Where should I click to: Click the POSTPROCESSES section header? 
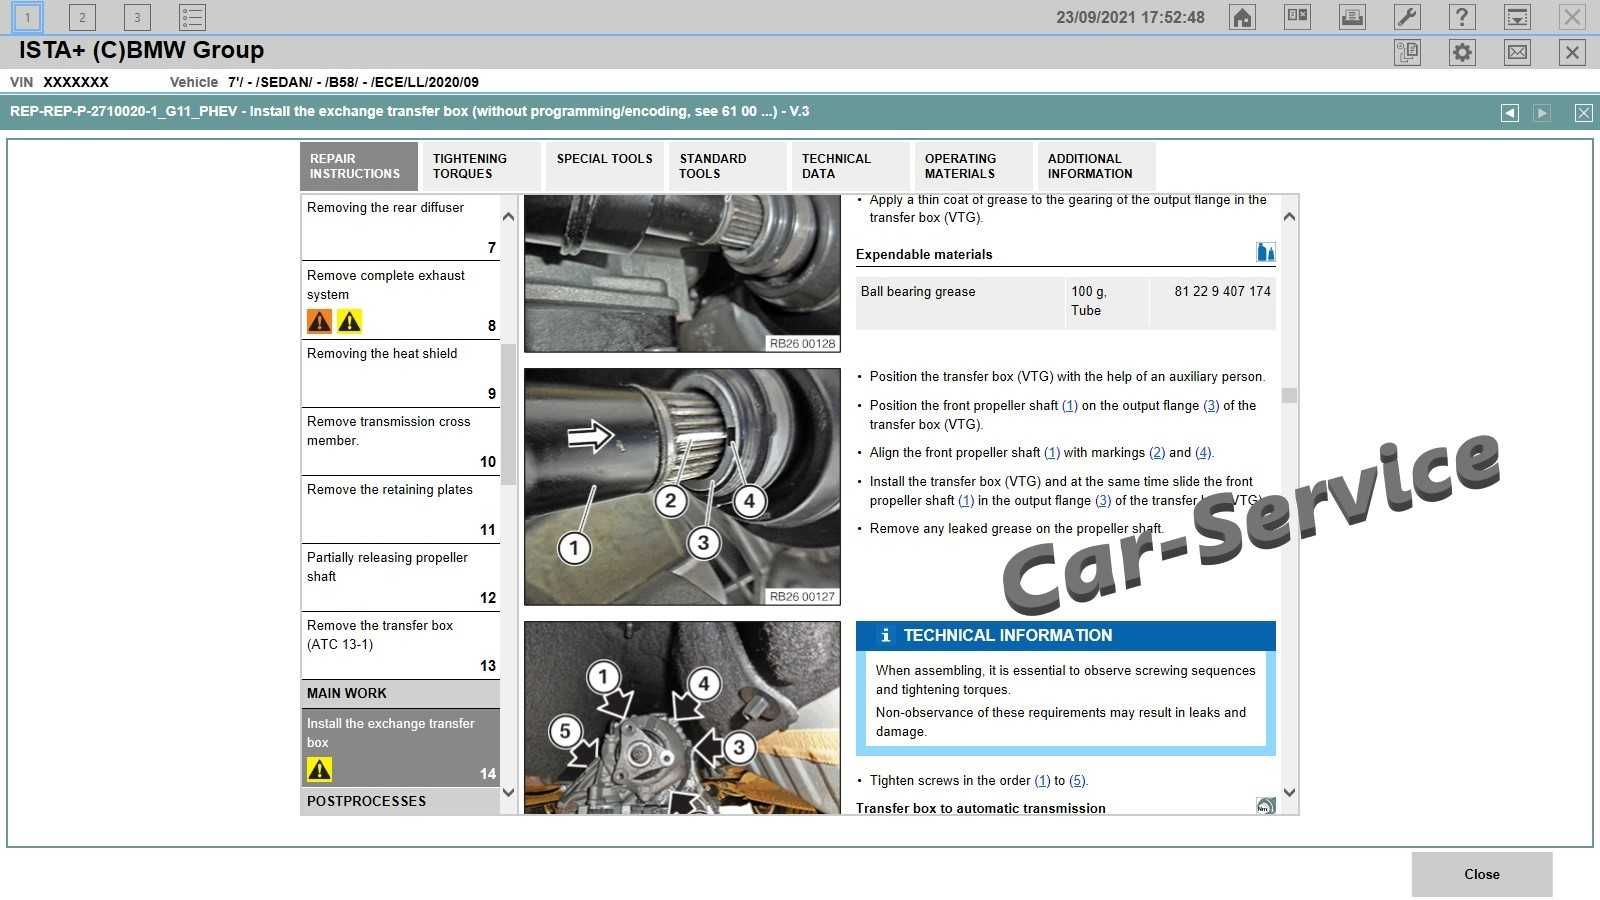[400, 801]
